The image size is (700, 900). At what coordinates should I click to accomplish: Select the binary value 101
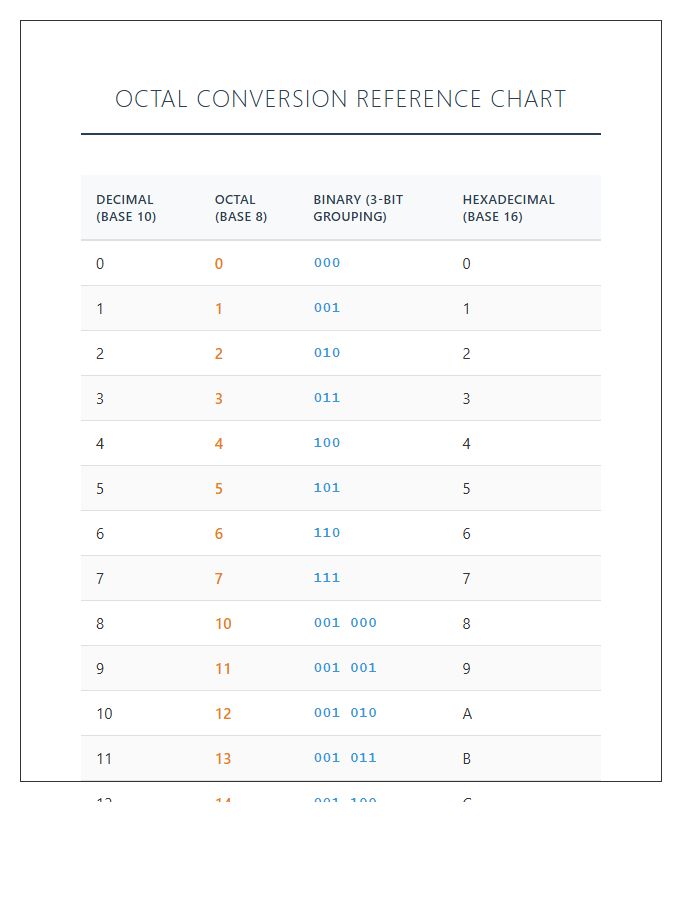coord(327,488)
